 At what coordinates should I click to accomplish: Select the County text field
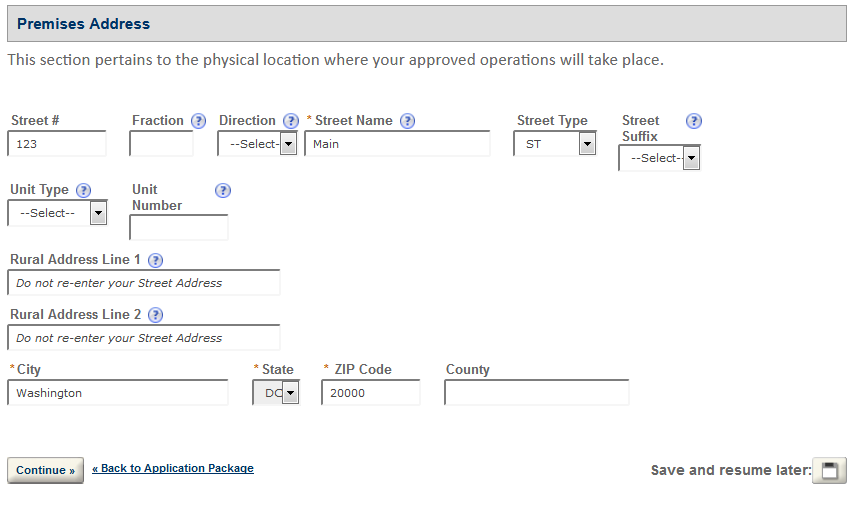(x=536, y=393)
